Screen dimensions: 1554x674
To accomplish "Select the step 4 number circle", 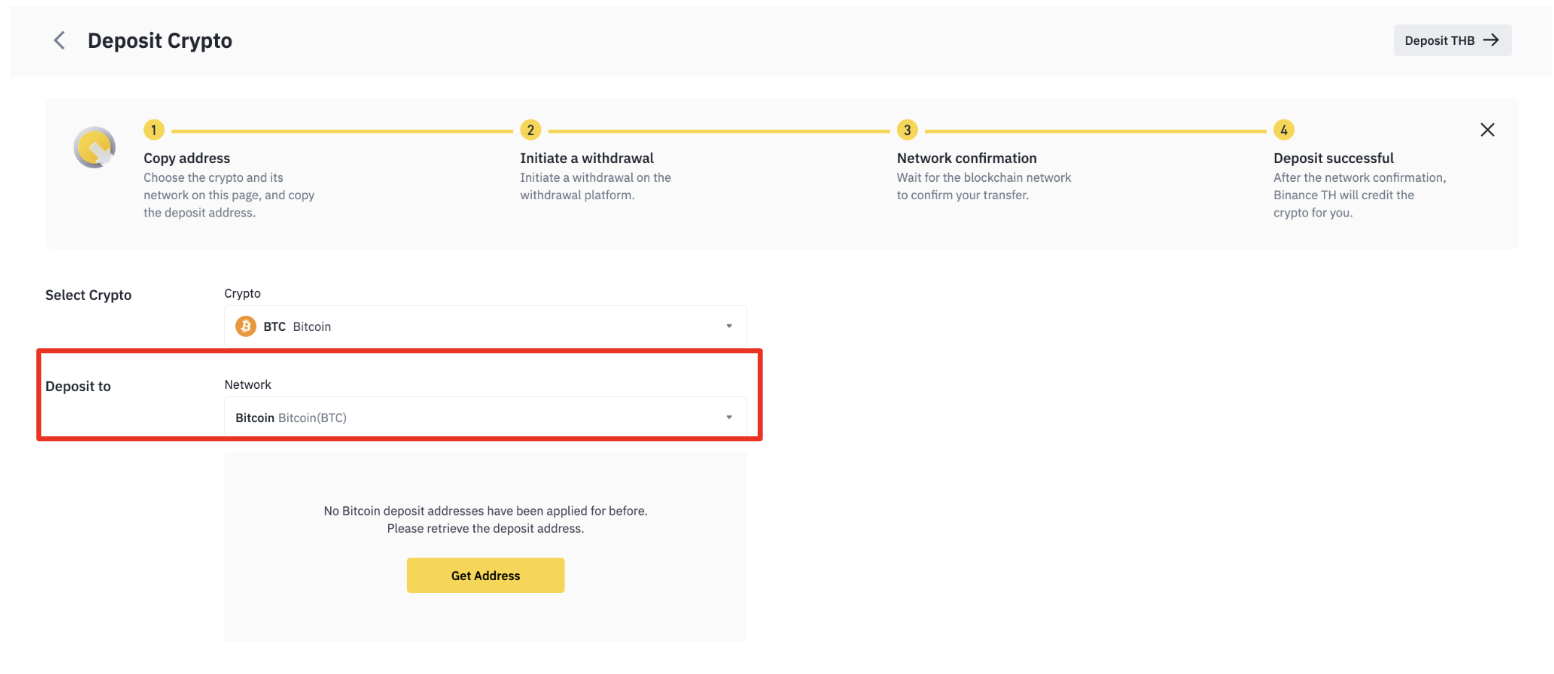I will coord(1283,130).
